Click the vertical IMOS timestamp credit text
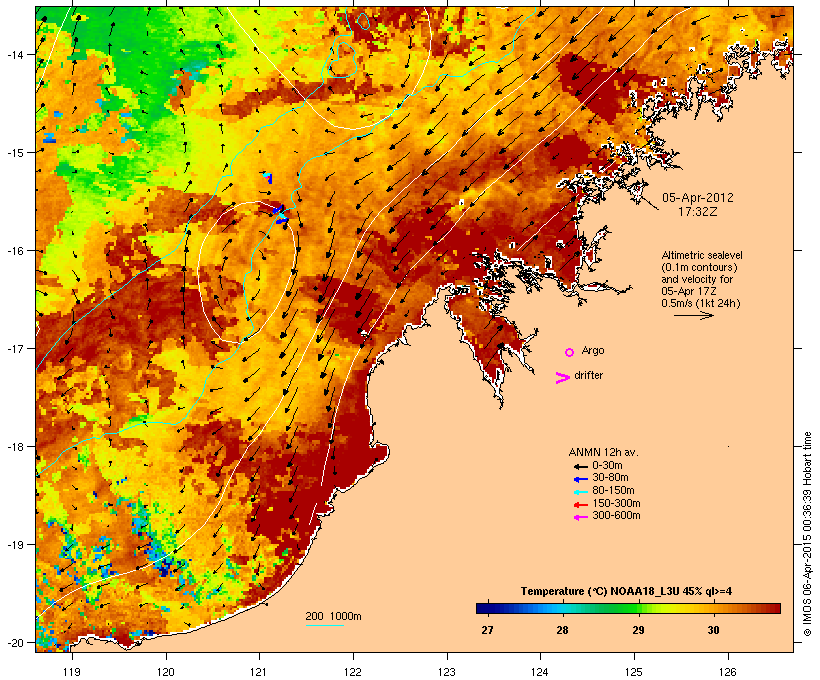820x680 pixels. pos(808,534)
